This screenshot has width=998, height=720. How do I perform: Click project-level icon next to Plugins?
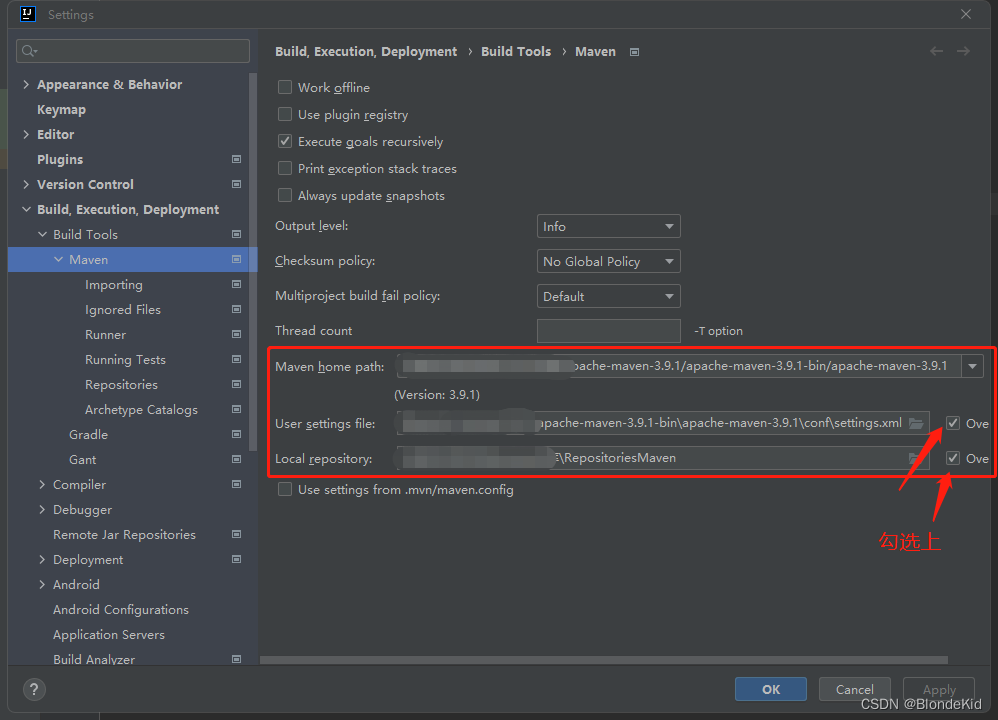click(x=236, y=159)
